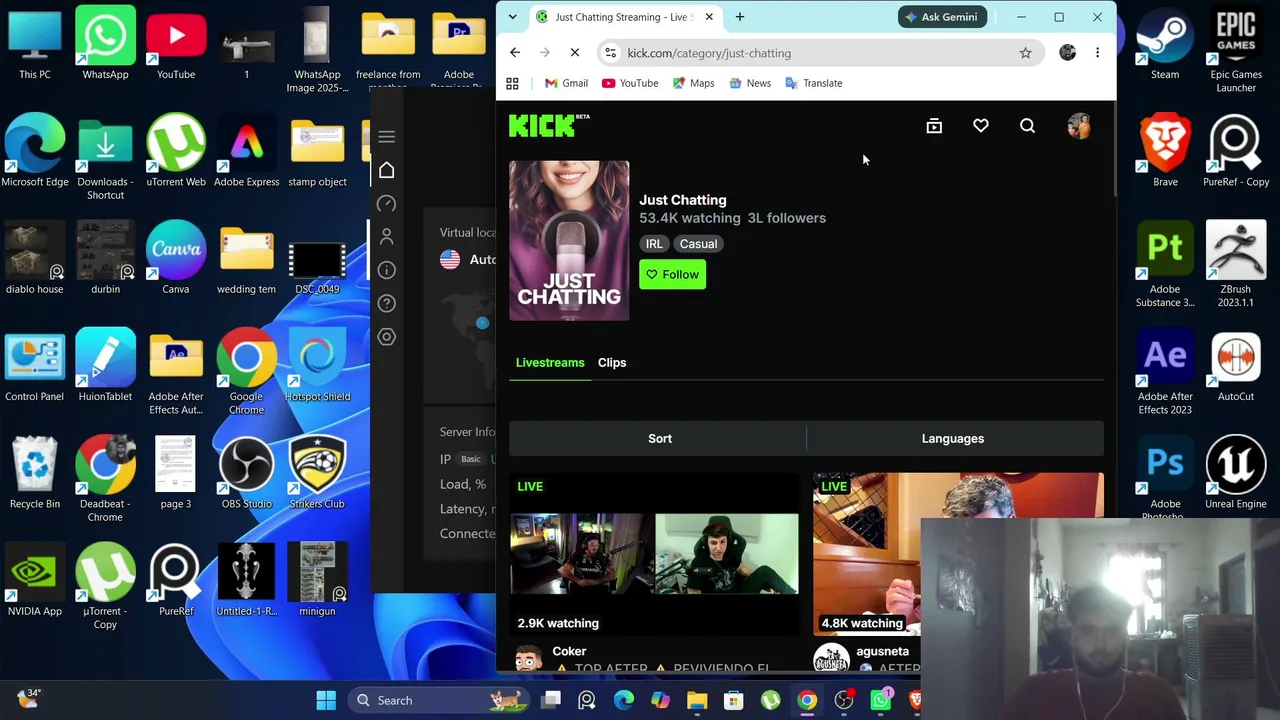The width and height of the screenshot is (1280, 720).
Task: Open the Just Chatting category cover image
Action: (569, 241)
